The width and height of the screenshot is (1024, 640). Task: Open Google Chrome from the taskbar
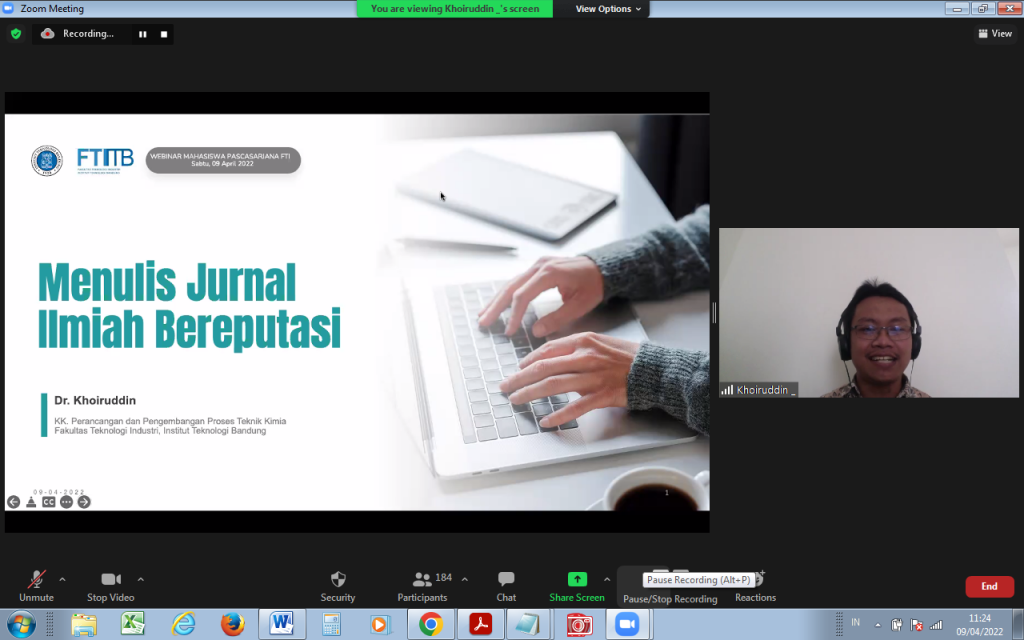(431, 625)
